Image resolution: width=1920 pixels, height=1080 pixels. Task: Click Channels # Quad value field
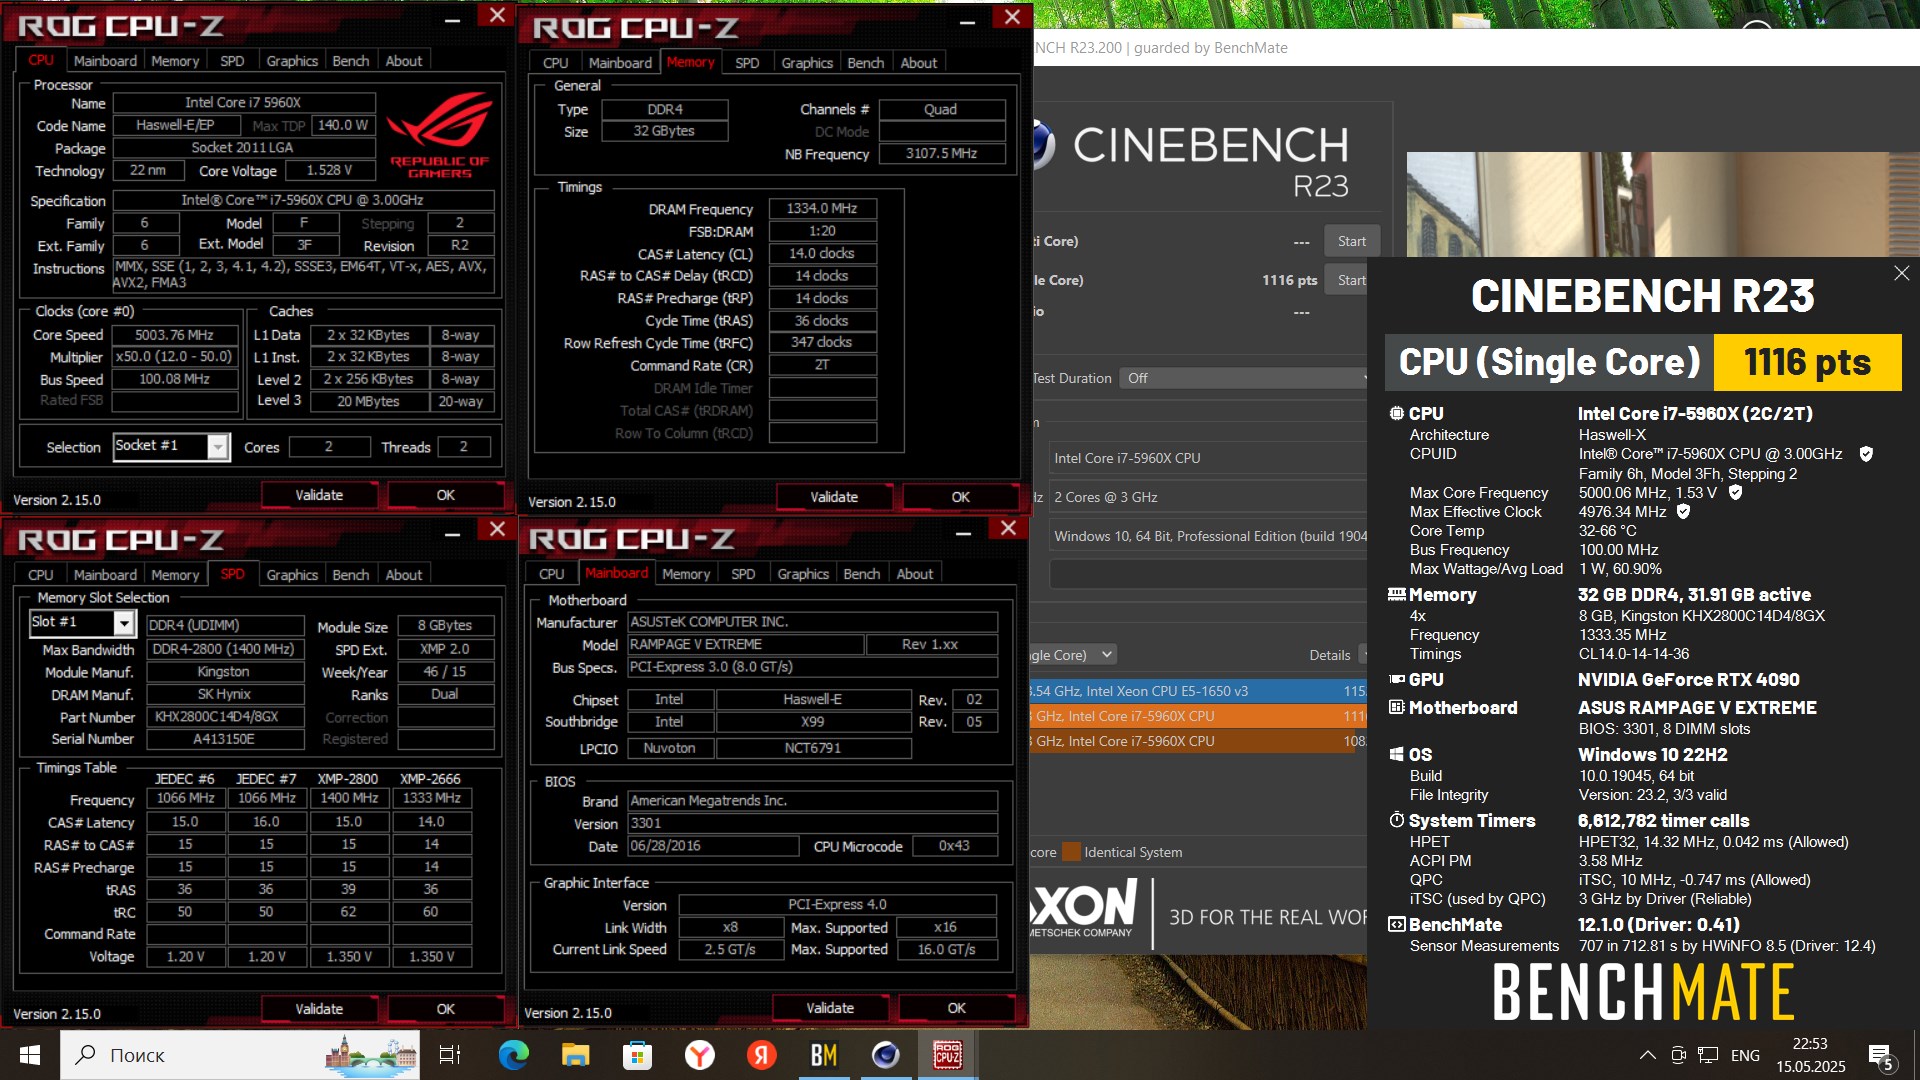[941, 109]
